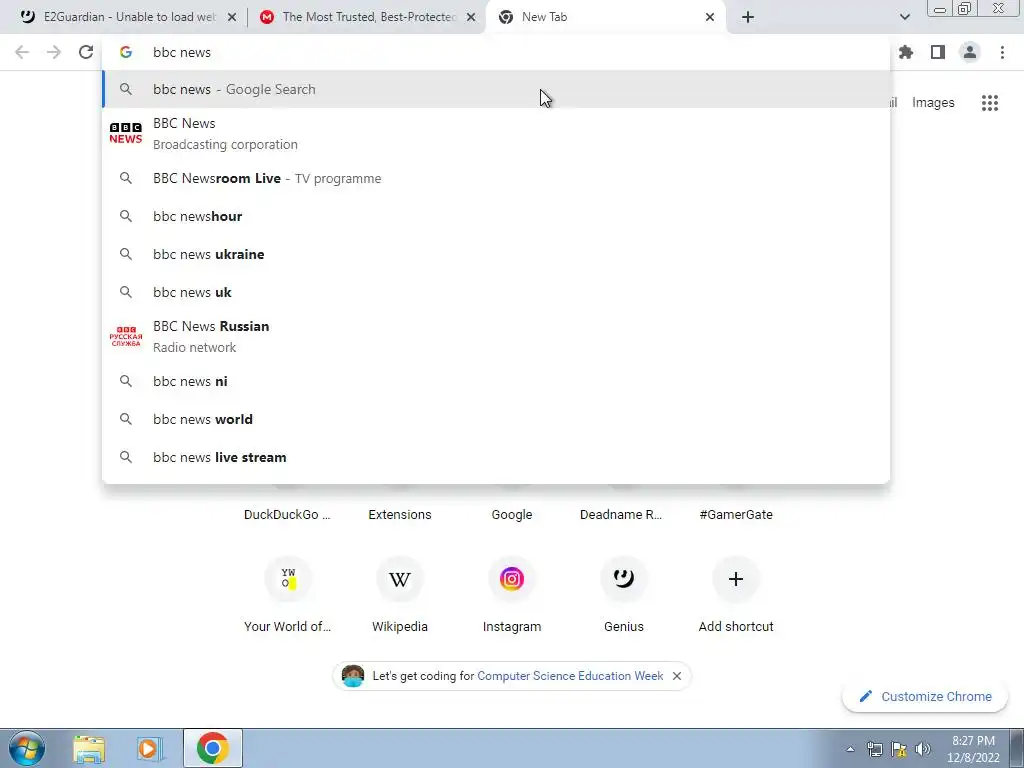Expand the tab search dropdown arrow
This screenshot has height=768, width=1024.
(904, 17)
